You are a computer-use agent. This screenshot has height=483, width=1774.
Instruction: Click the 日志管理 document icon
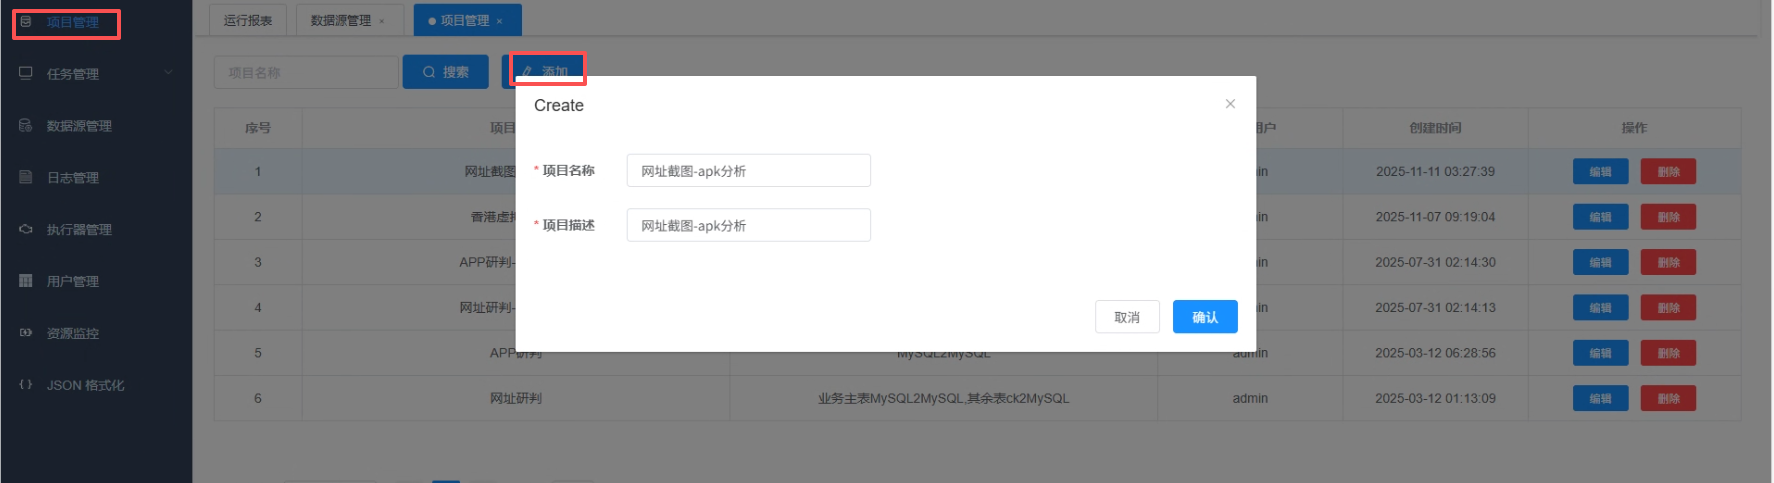tap(26, 177)
